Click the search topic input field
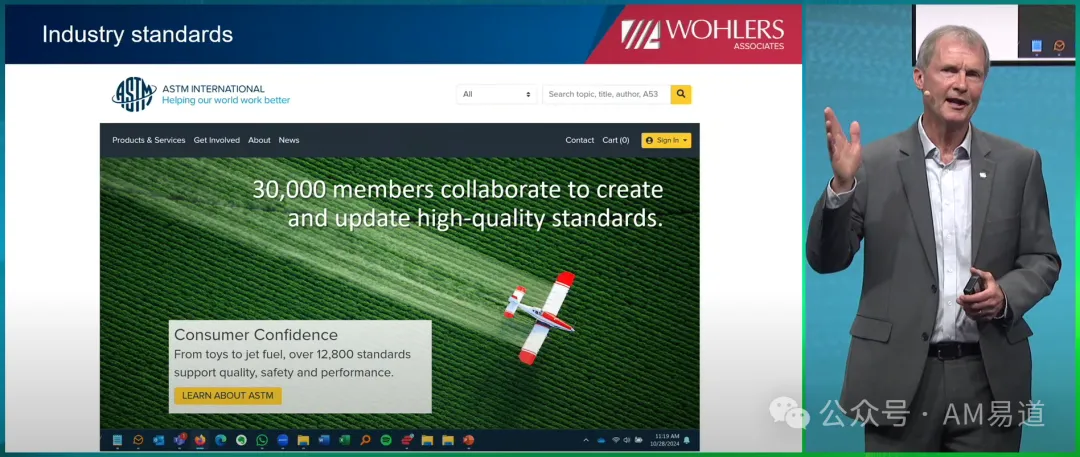The image size is (1080, 457). 606,94
